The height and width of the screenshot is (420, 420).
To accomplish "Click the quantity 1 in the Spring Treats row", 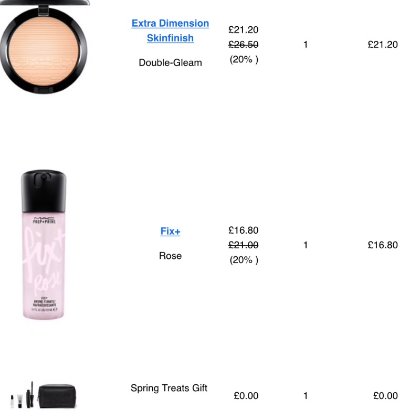I will tap(306, 396).
